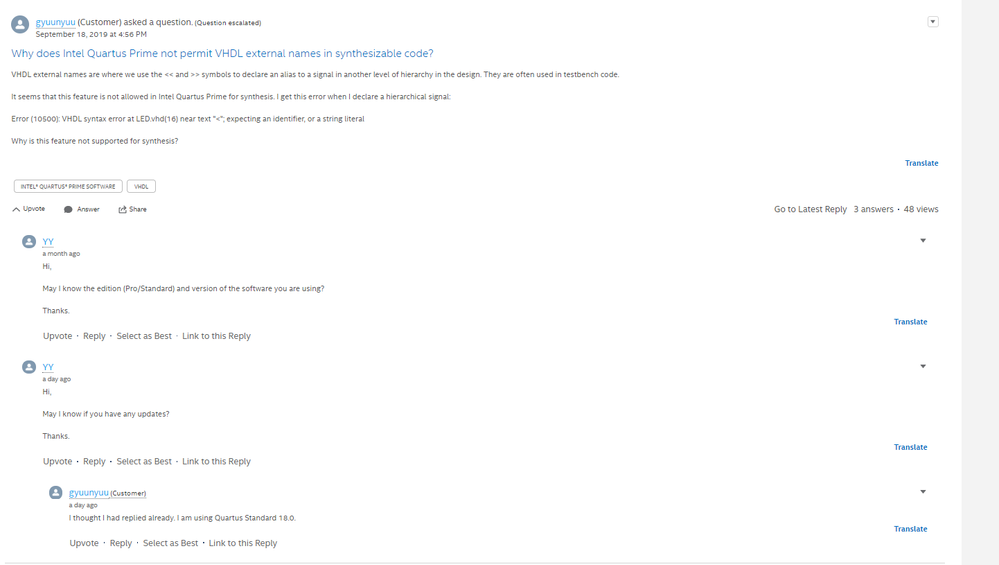The image size is (999, 565).
Task: Click the Error (10500) VHDL syntax error line
Action: 188,119
